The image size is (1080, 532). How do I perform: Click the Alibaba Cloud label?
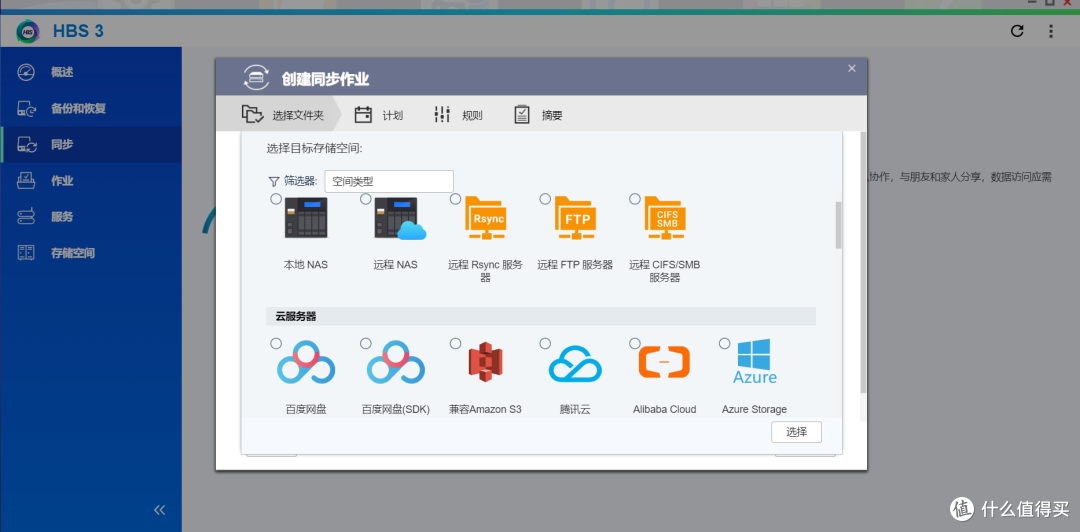click(x=665, y=409)
